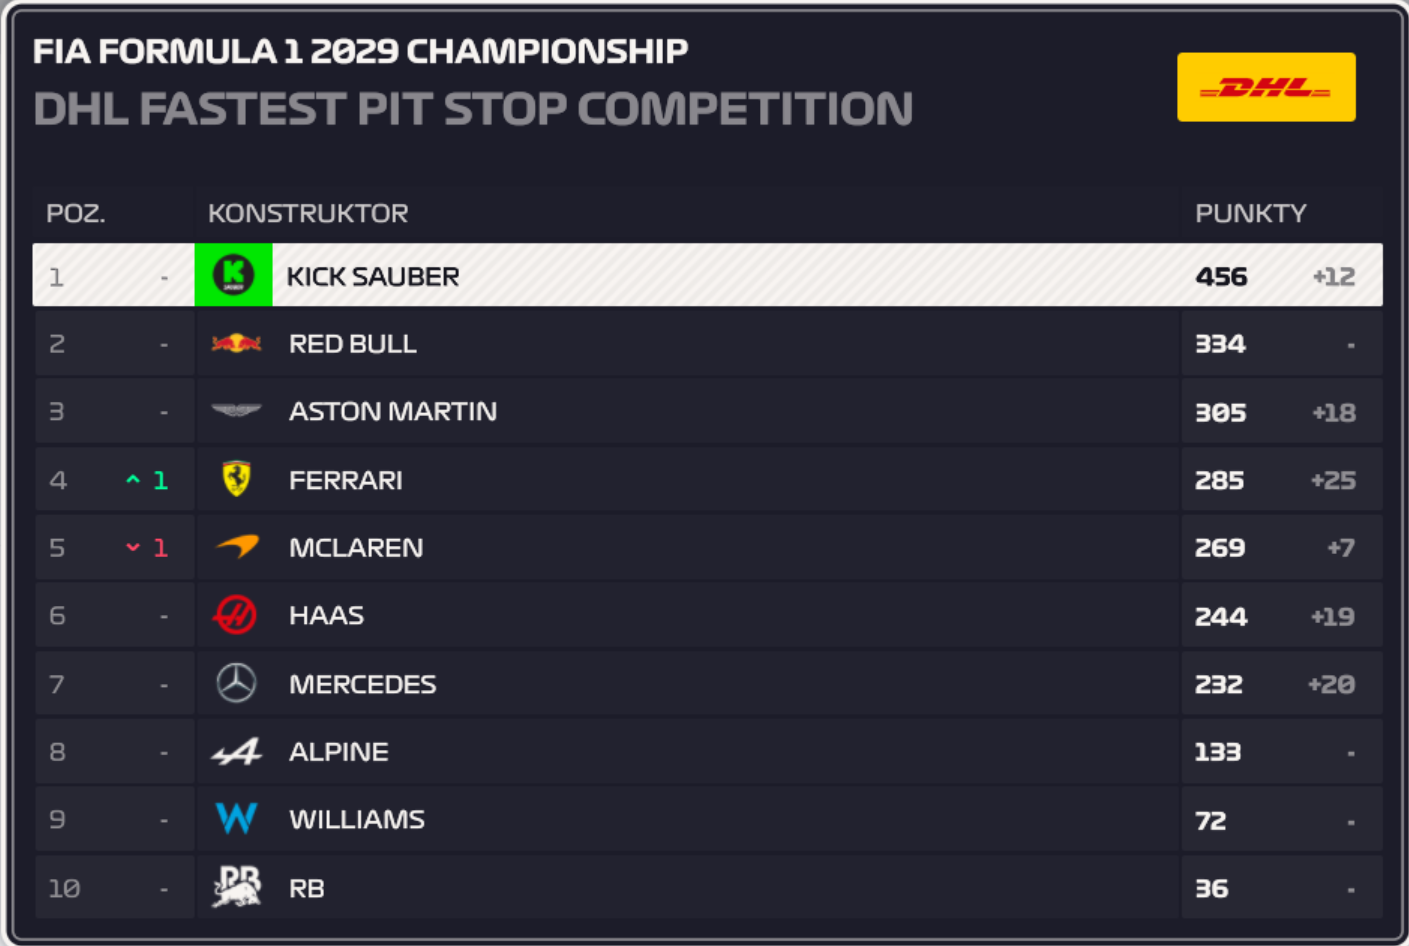Click the KONSTRUKTOR column header
1409x946 pixels.
(308, 213)
